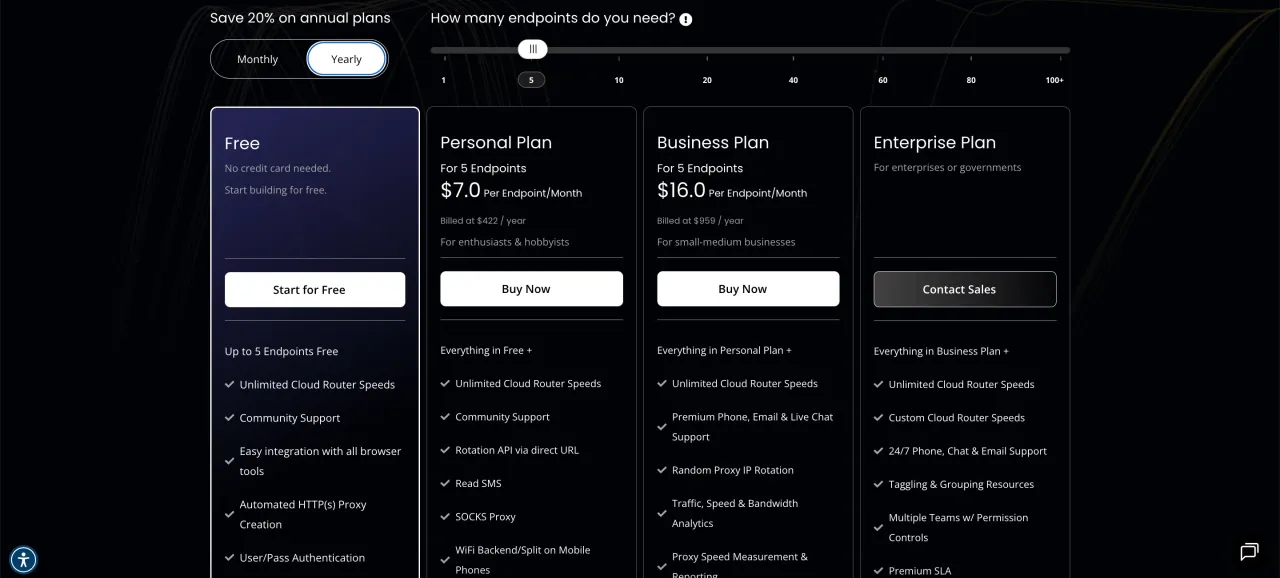Click the endpoint slider handle

(533, 49)
